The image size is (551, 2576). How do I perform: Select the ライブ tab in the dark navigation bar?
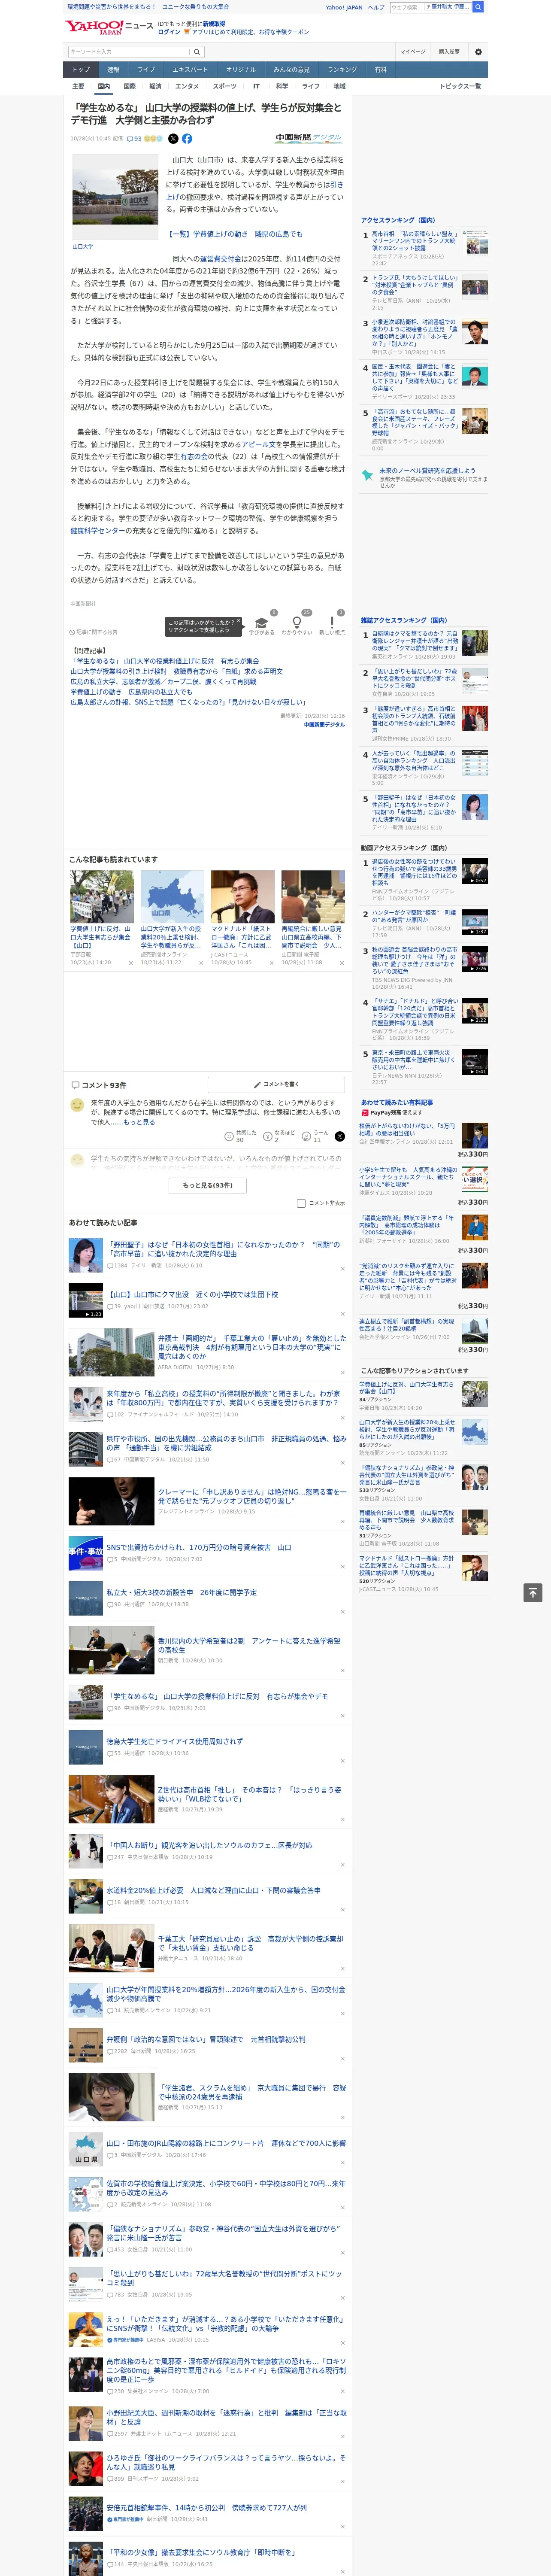146,70
